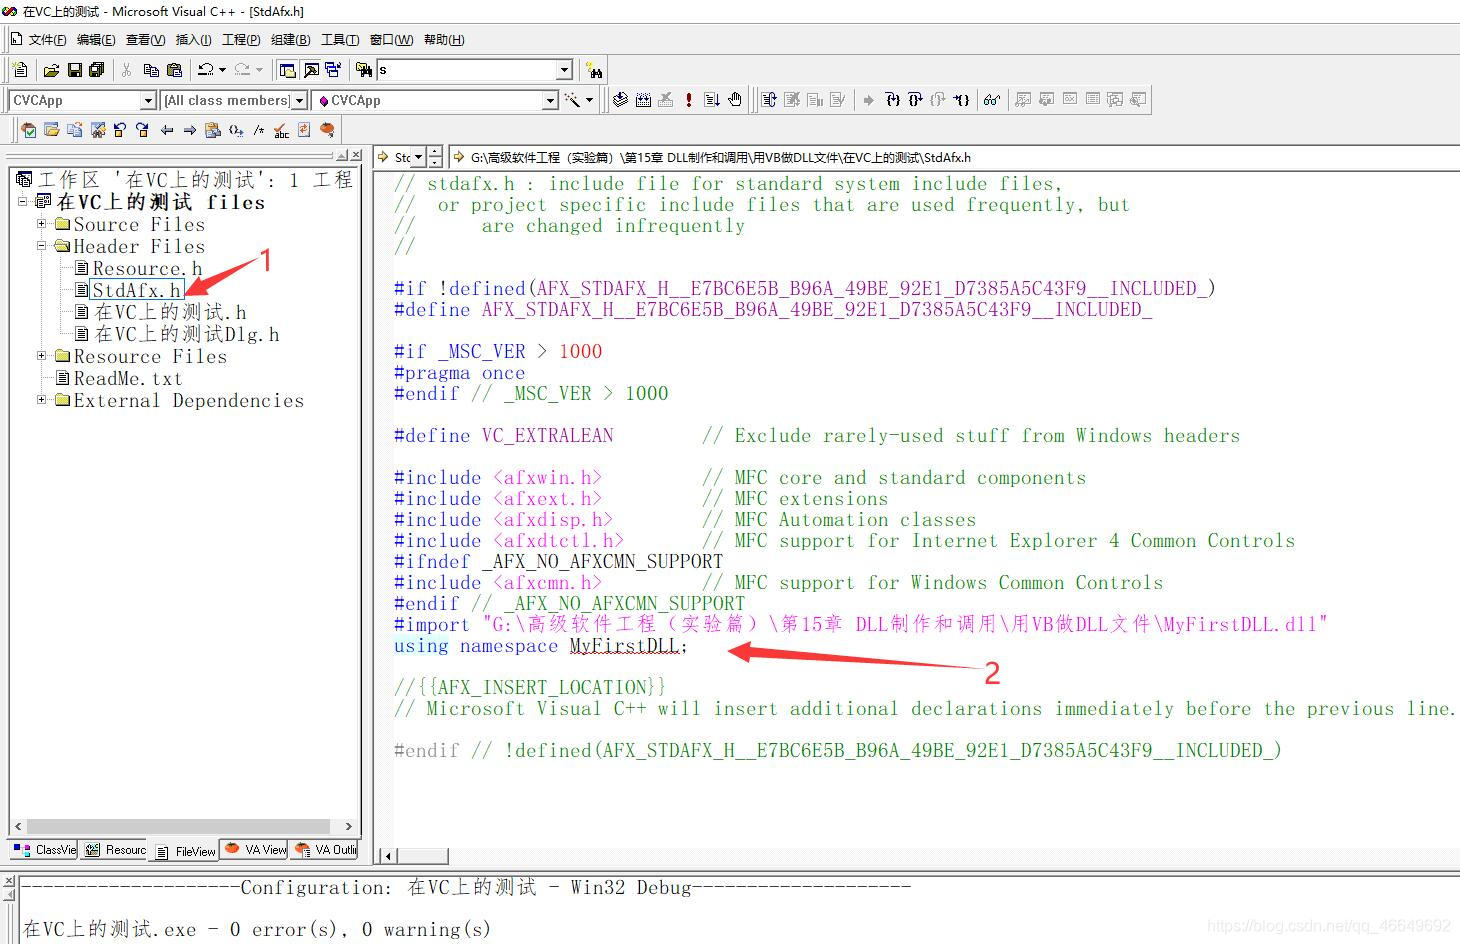Click the Restart debug icon
The height and width of the screenshot is (944, 1460).
point(768,100)
